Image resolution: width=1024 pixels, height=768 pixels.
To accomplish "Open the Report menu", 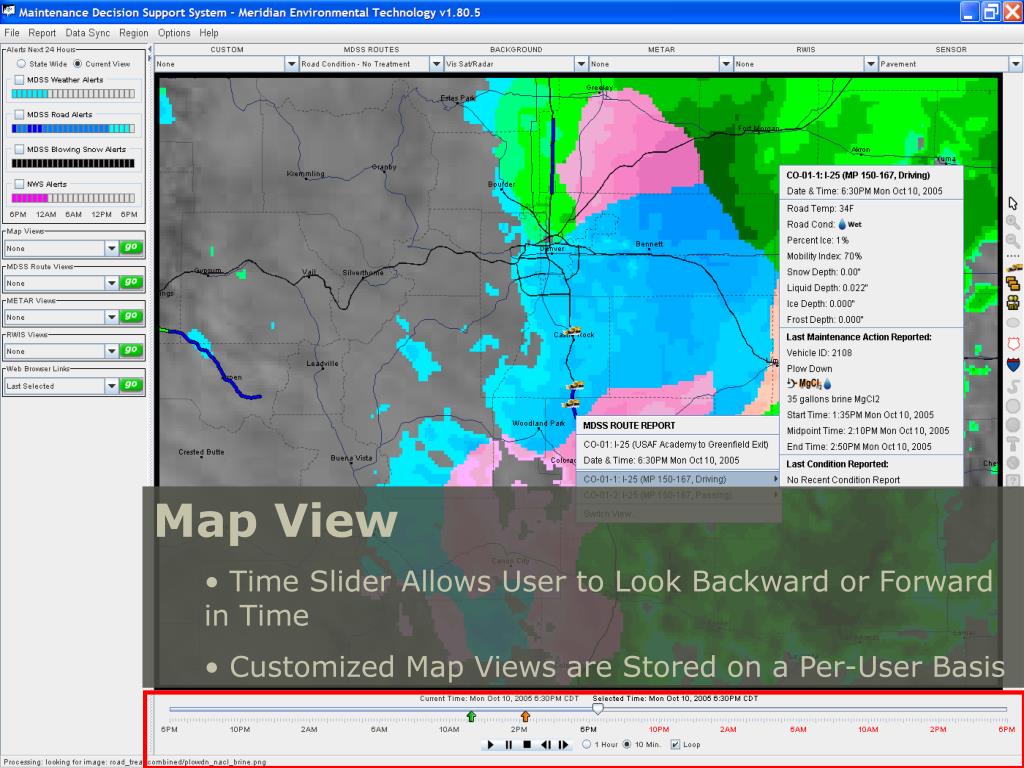I will click(42, 33).
